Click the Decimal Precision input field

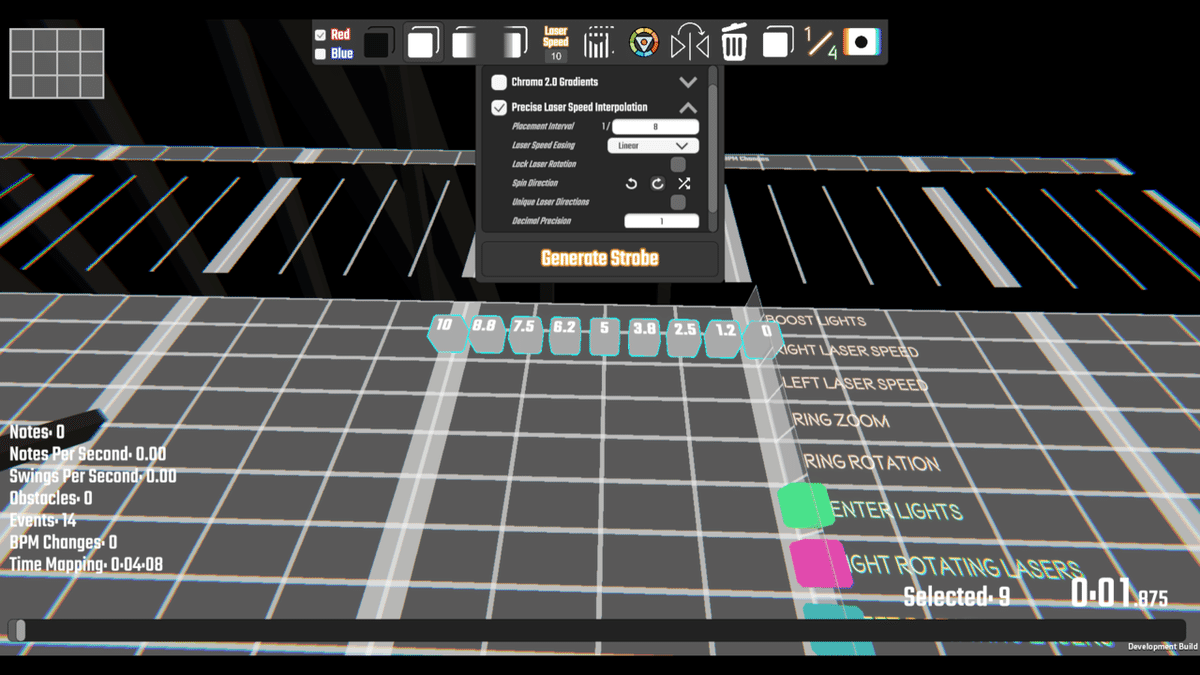tap(661, 221)
